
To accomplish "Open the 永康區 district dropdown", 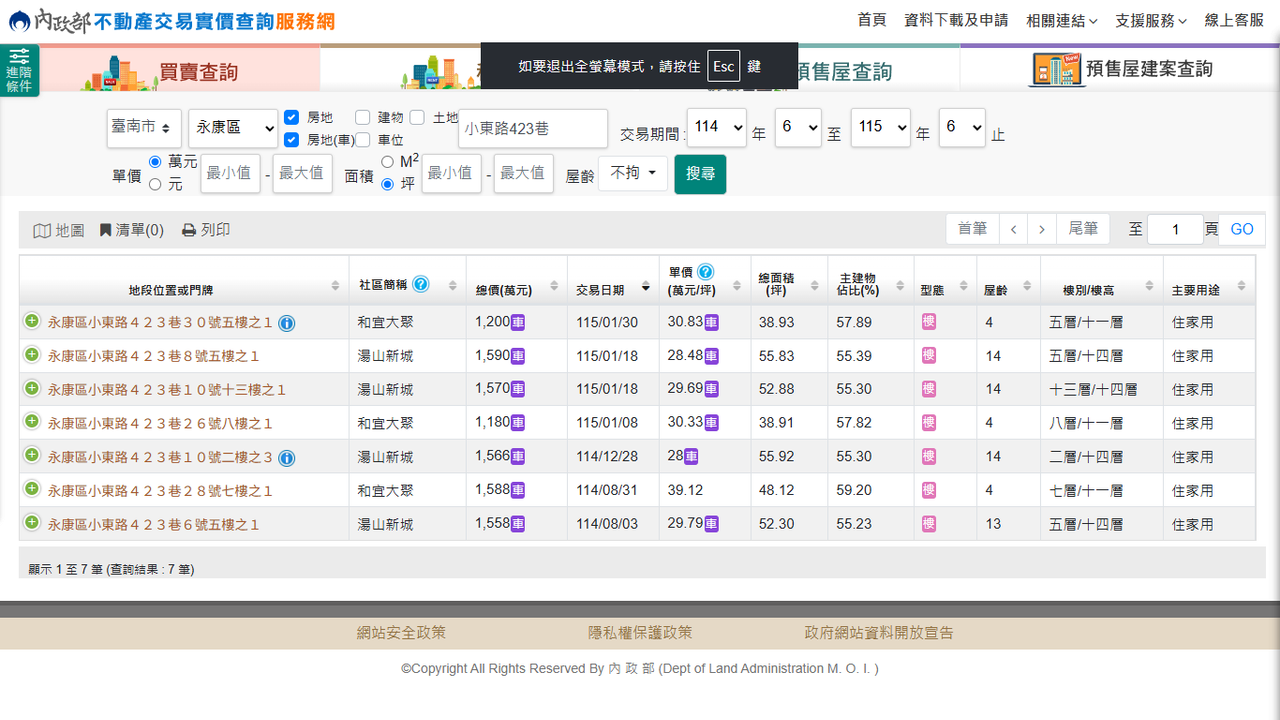I will click(x=233, y=128).
